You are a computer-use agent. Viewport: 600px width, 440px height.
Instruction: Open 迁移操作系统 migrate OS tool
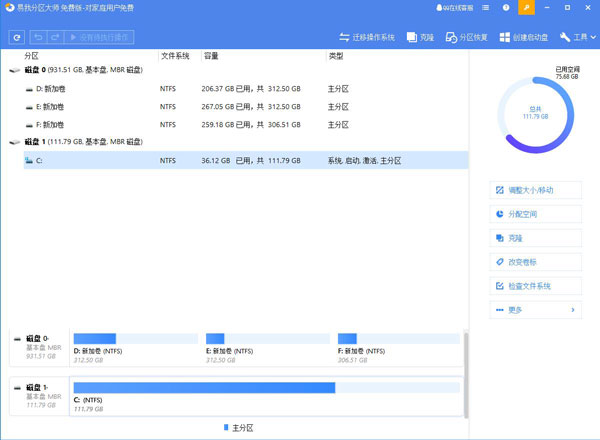click(x=367, y=37)
